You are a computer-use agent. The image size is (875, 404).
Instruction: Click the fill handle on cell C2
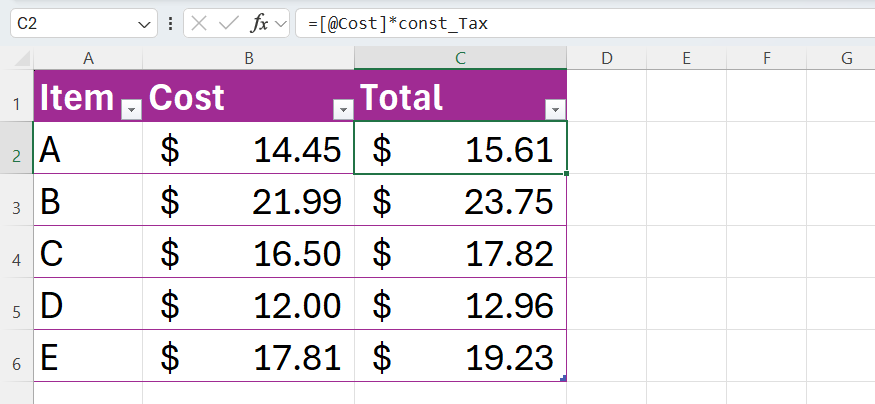(566, 174)
